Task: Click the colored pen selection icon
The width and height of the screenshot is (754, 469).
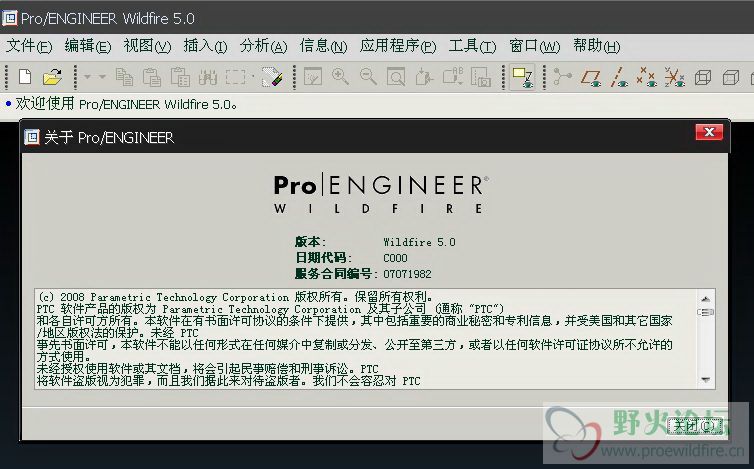Action: 272,77
